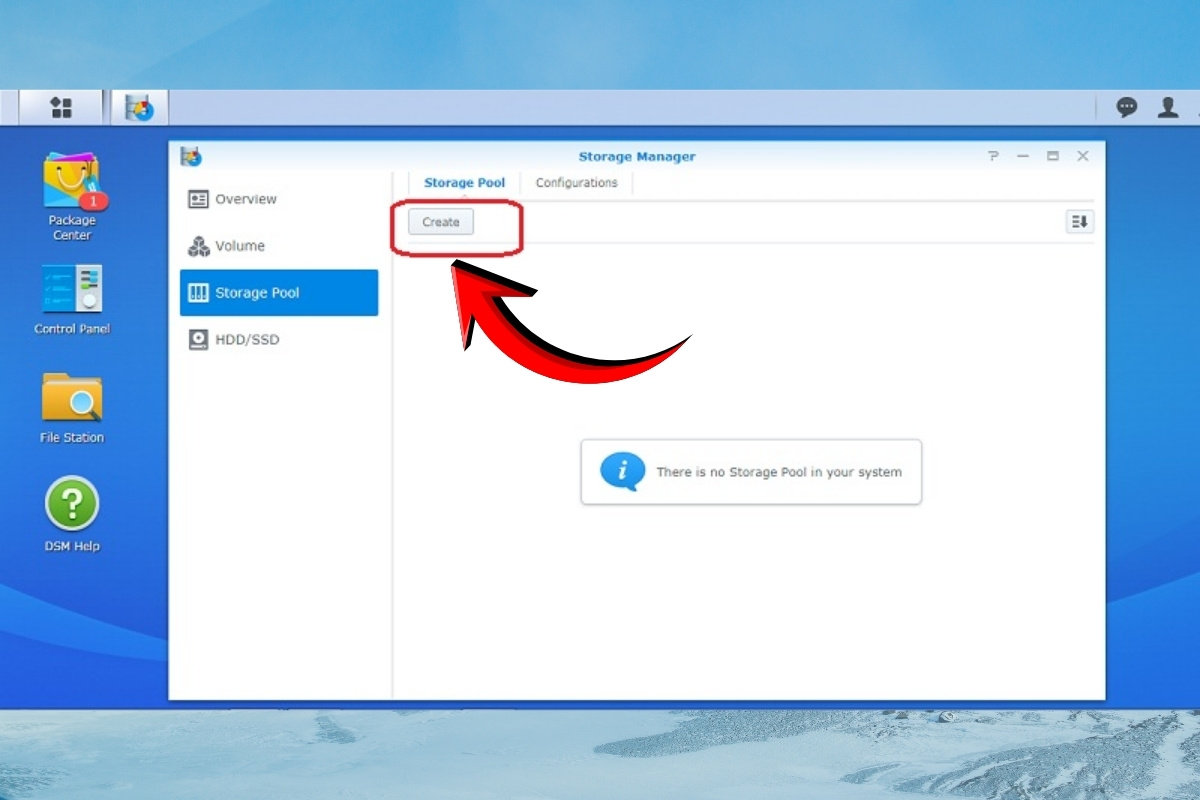Click the Storage Manager help question mark
Screen dimensions: 1200x800
click(993, 157)
